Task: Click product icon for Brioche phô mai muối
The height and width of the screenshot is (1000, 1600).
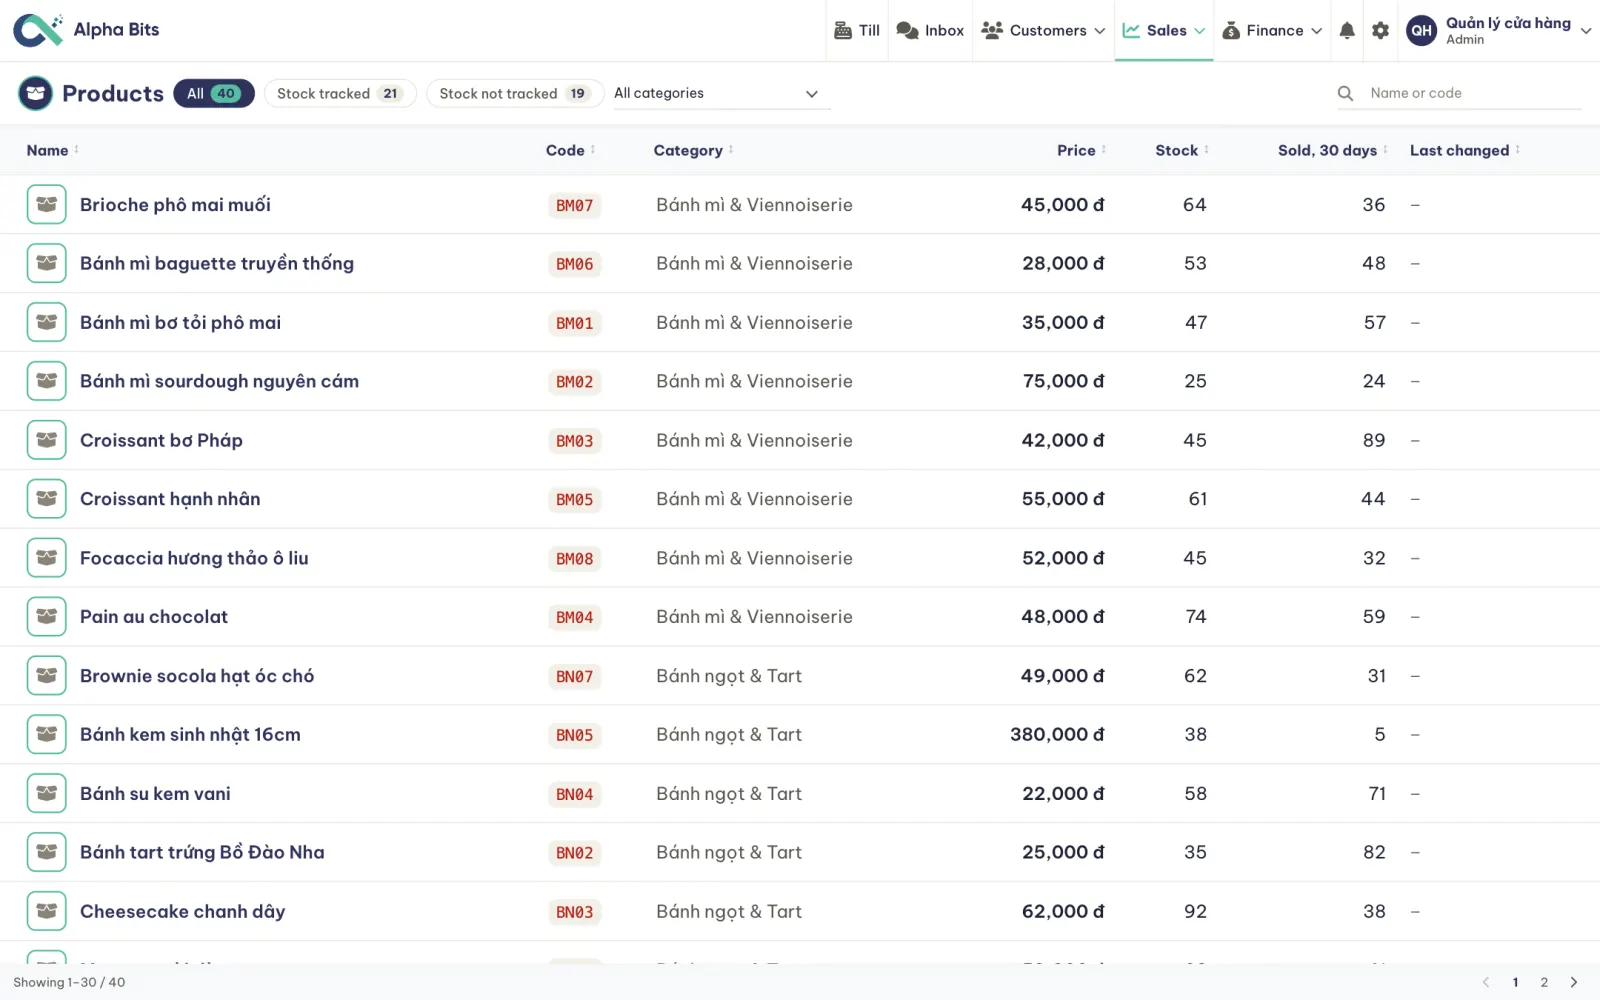Action: point(46,205)
